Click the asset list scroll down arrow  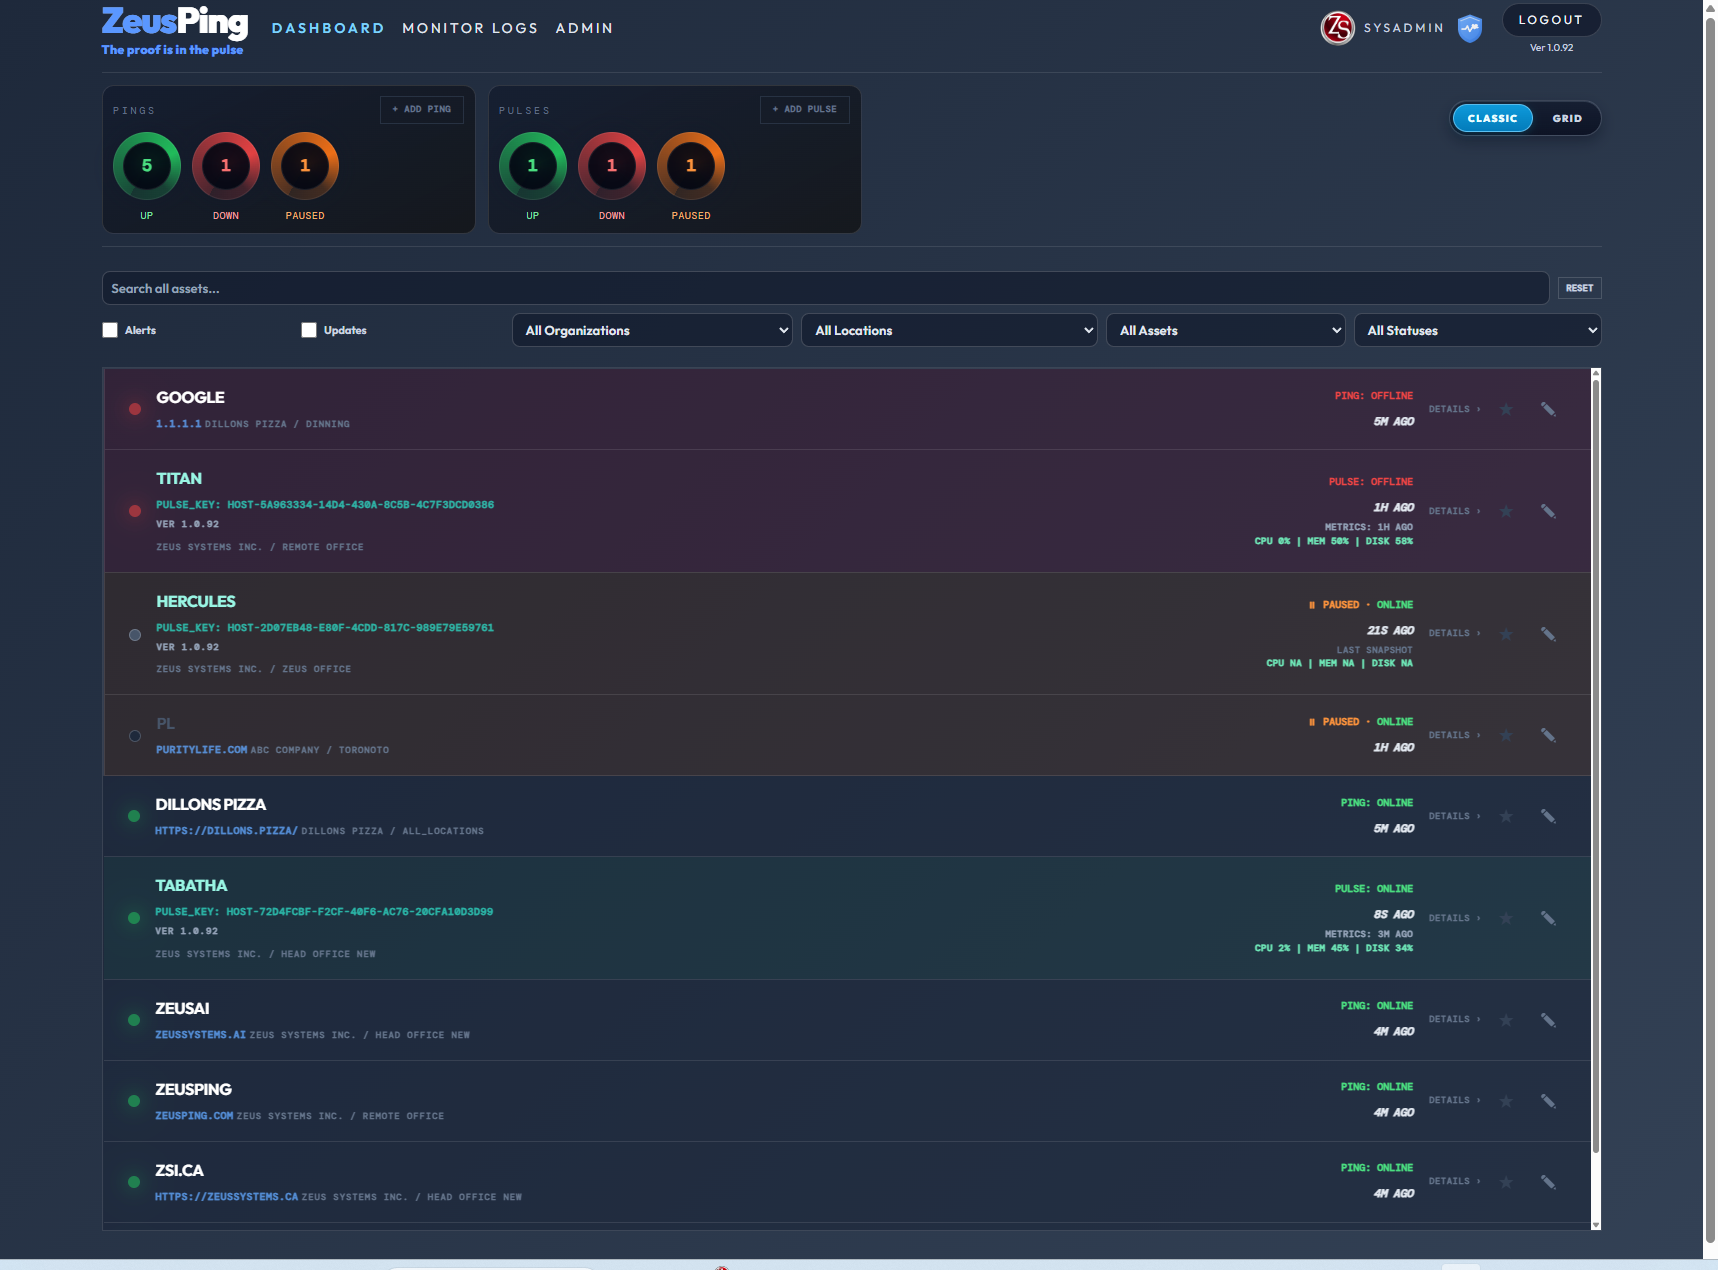click(x=1596, y=1224)
